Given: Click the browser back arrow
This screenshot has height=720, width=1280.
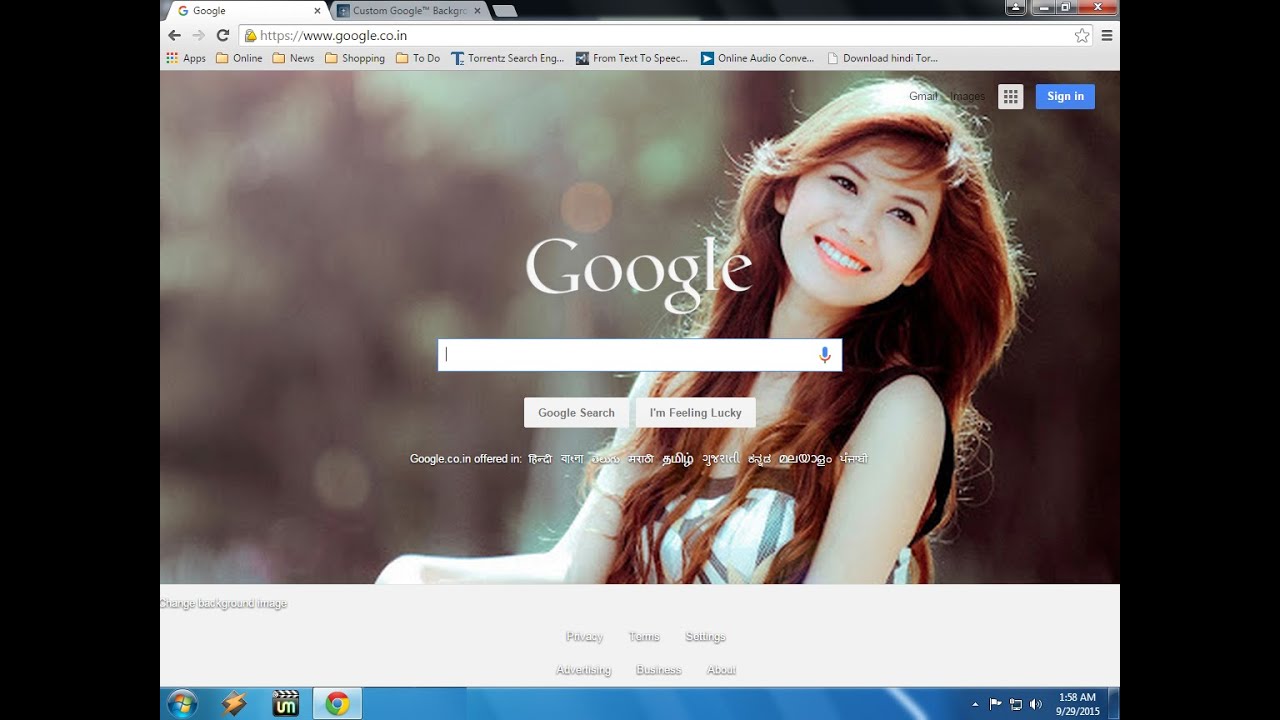Looking at the screenshot, I should point(175,35).
